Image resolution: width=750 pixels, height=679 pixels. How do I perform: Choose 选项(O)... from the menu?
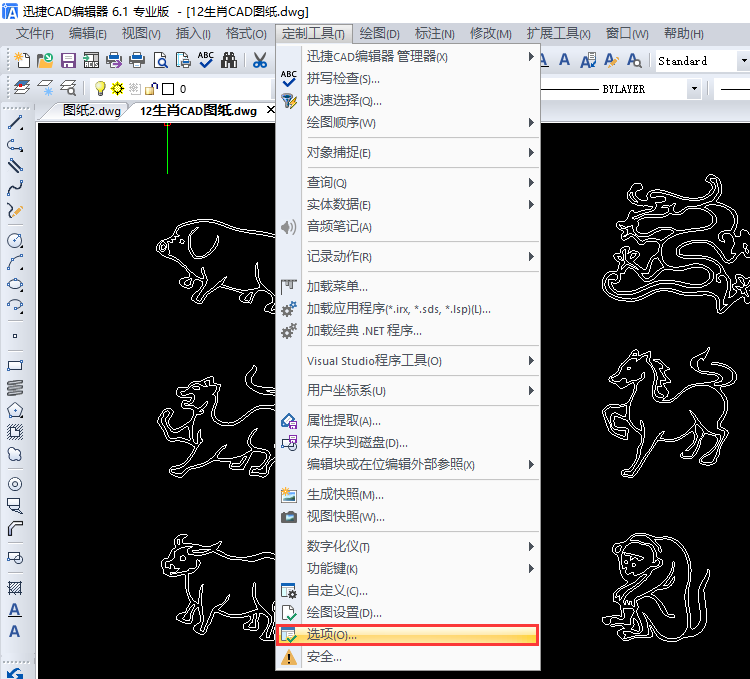pyautogui.click(x=408, y=635)
